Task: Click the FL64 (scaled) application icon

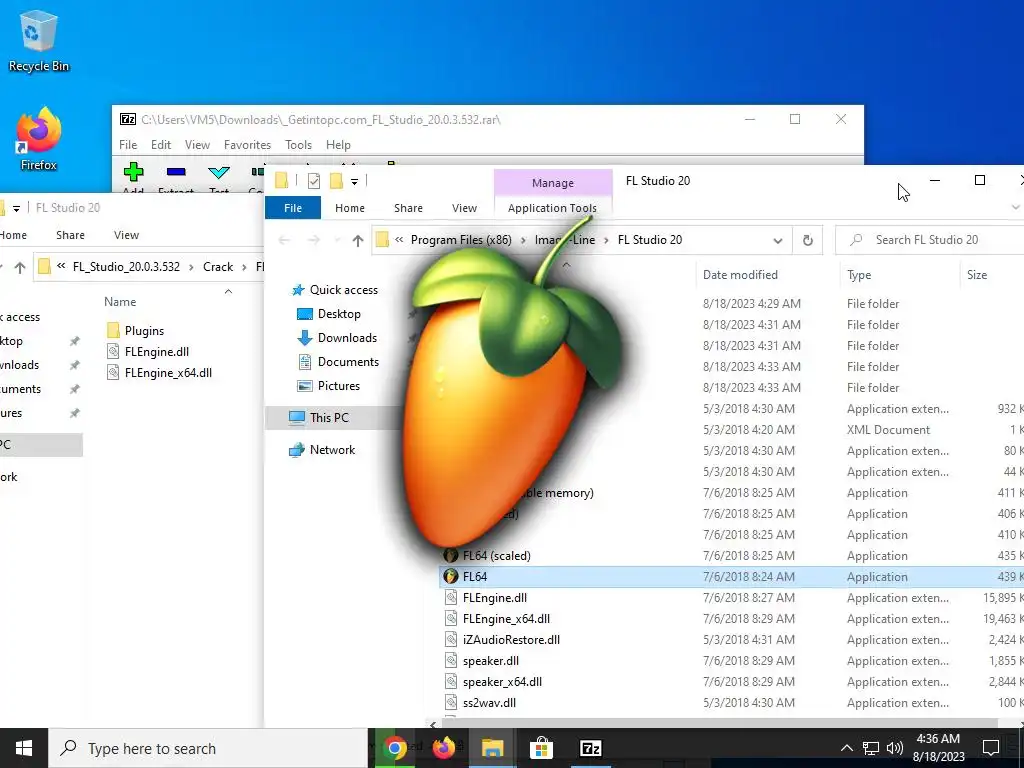Action: [451, 556]
